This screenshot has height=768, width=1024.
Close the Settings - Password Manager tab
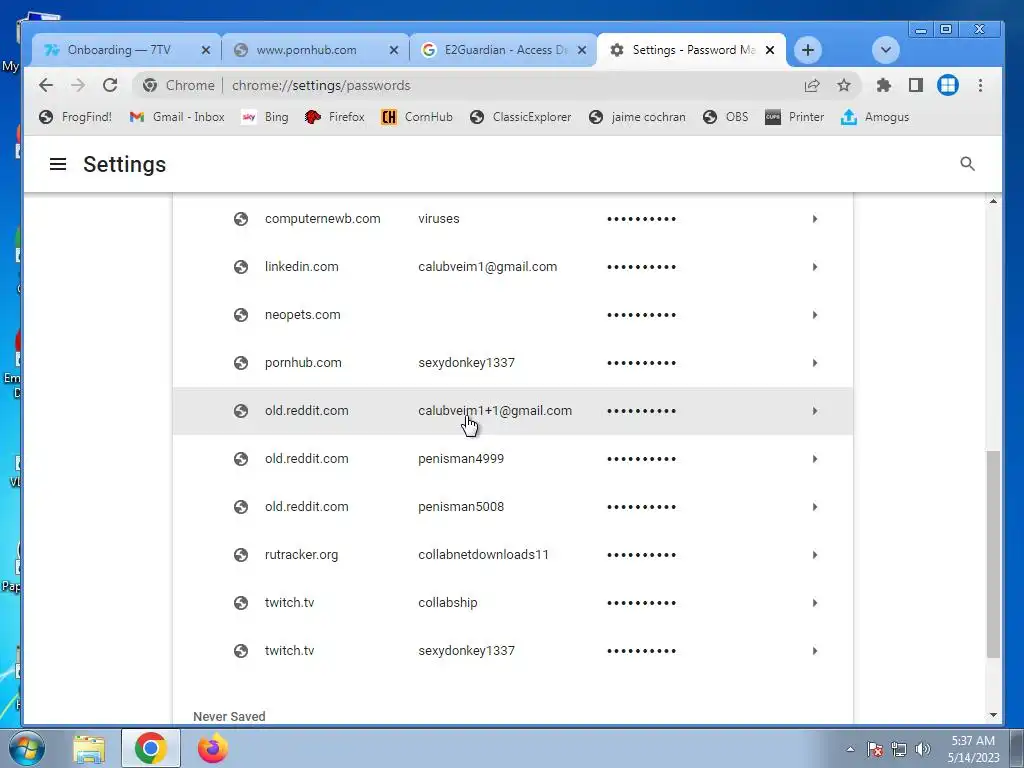[x=770, y=50]
